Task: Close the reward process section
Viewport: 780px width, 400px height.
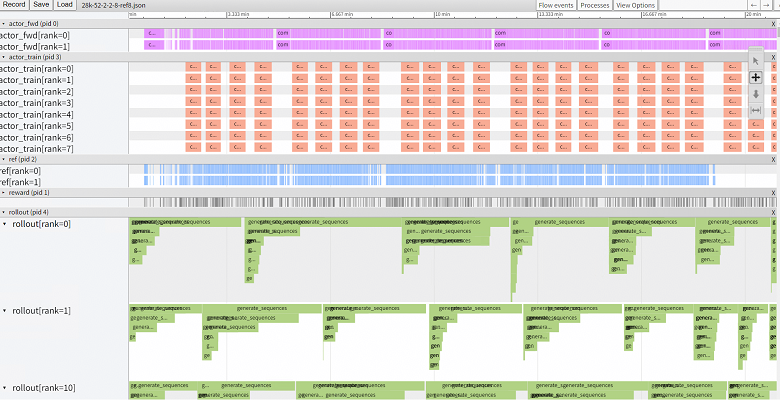Action: pyautogui.click(x=774, y=193)
